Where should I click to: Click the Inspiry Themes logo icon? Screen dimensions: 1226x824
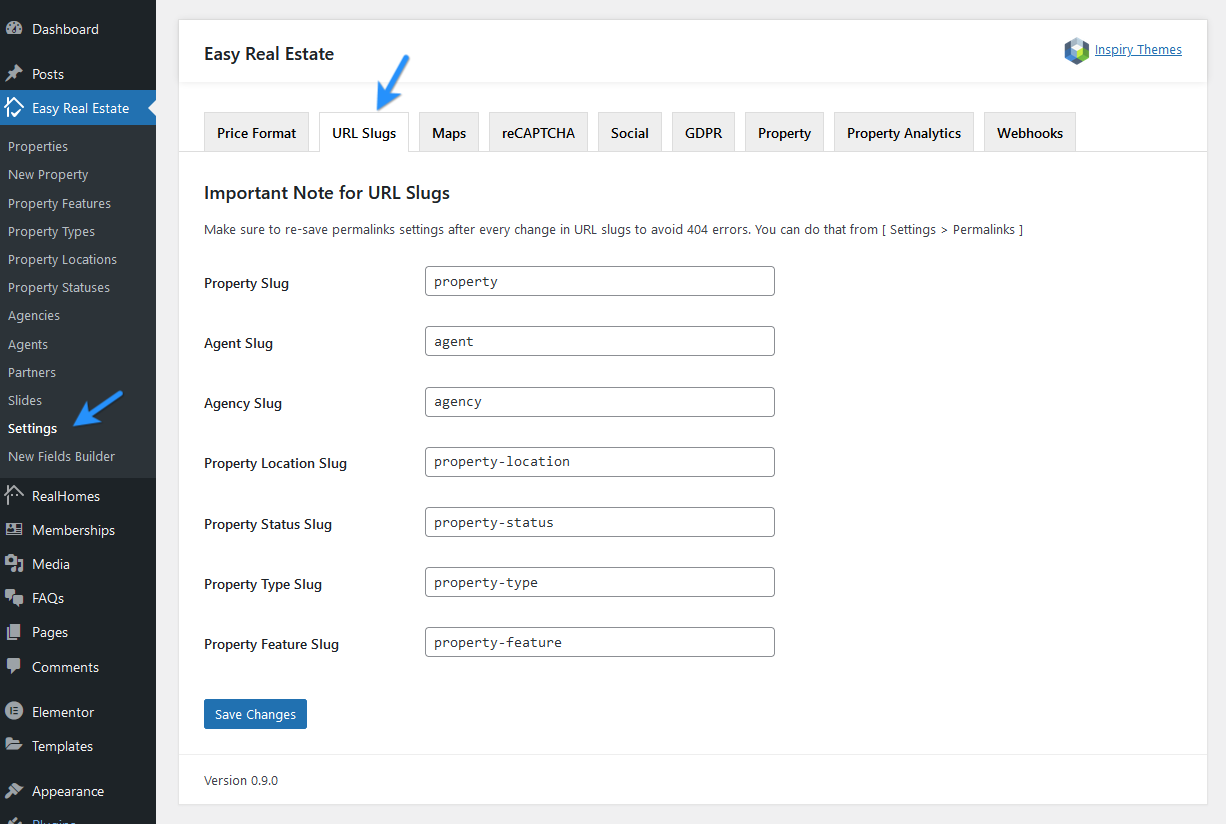tap(1076, 51)
